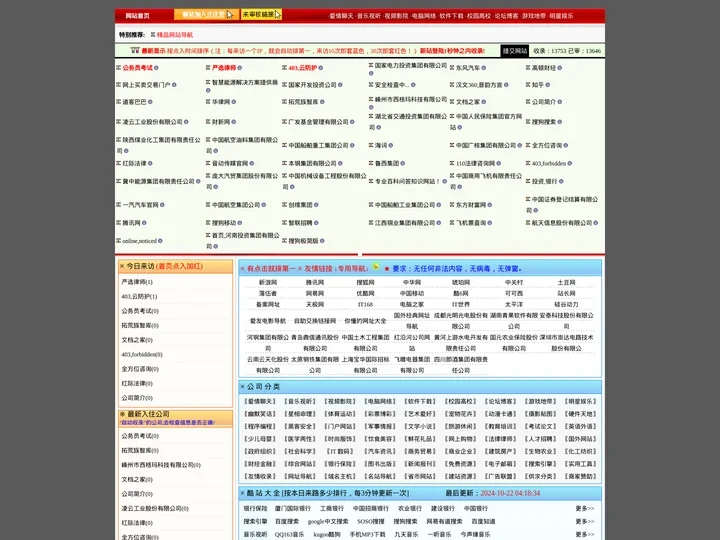Click the orange 新站加入点这里 button
This screenshot has height=540, width=720.
click(206, 15)
